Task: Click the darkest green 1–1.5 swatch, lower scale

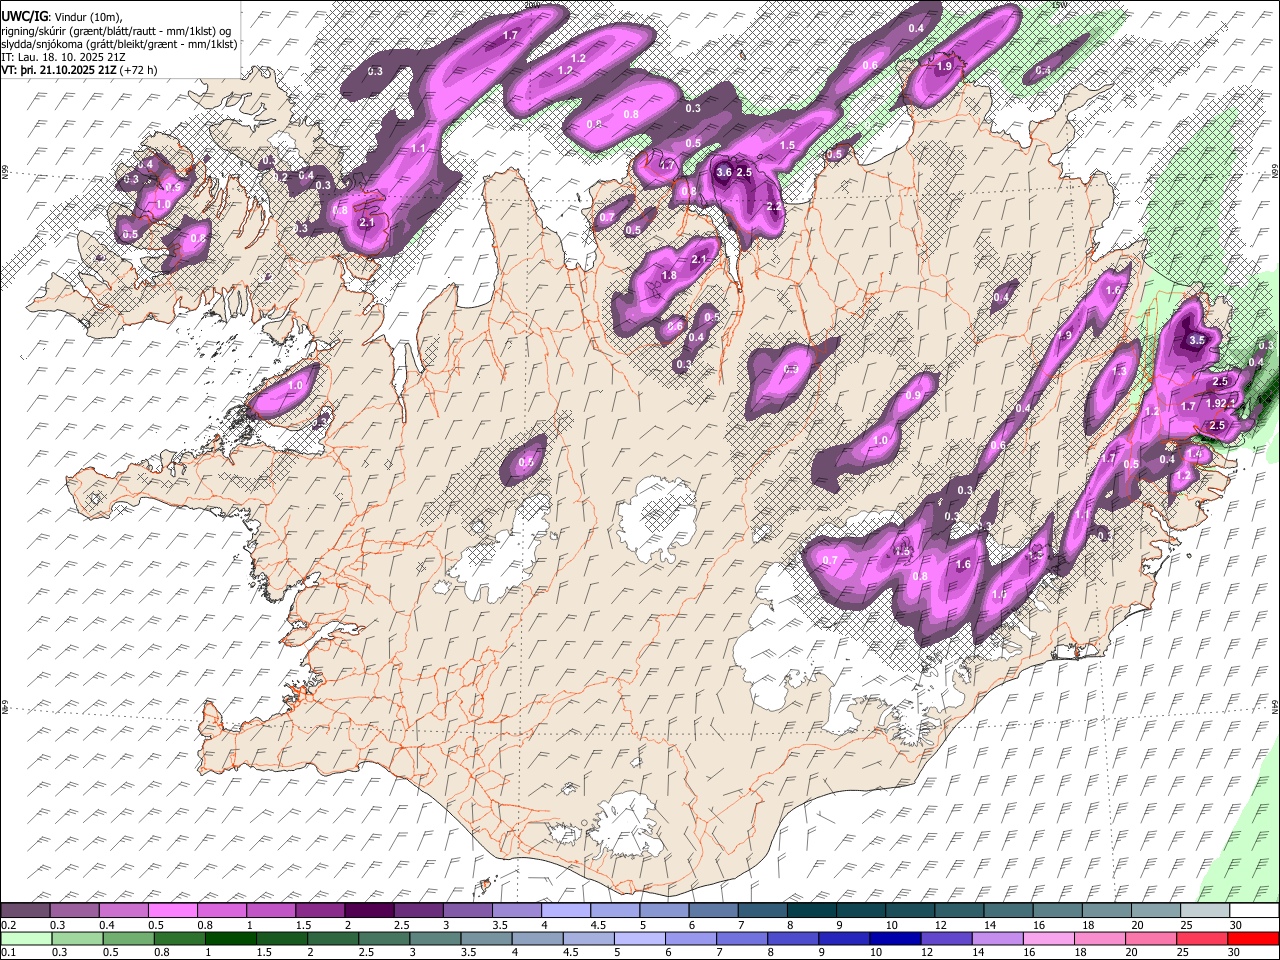Action: (230, 938)
